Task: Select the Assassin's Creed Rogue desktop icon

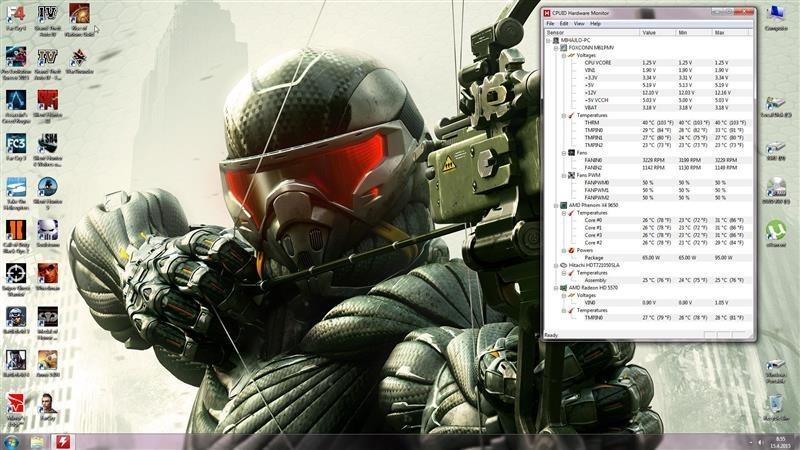Action: pyautogui.click(x=16, y=101)
